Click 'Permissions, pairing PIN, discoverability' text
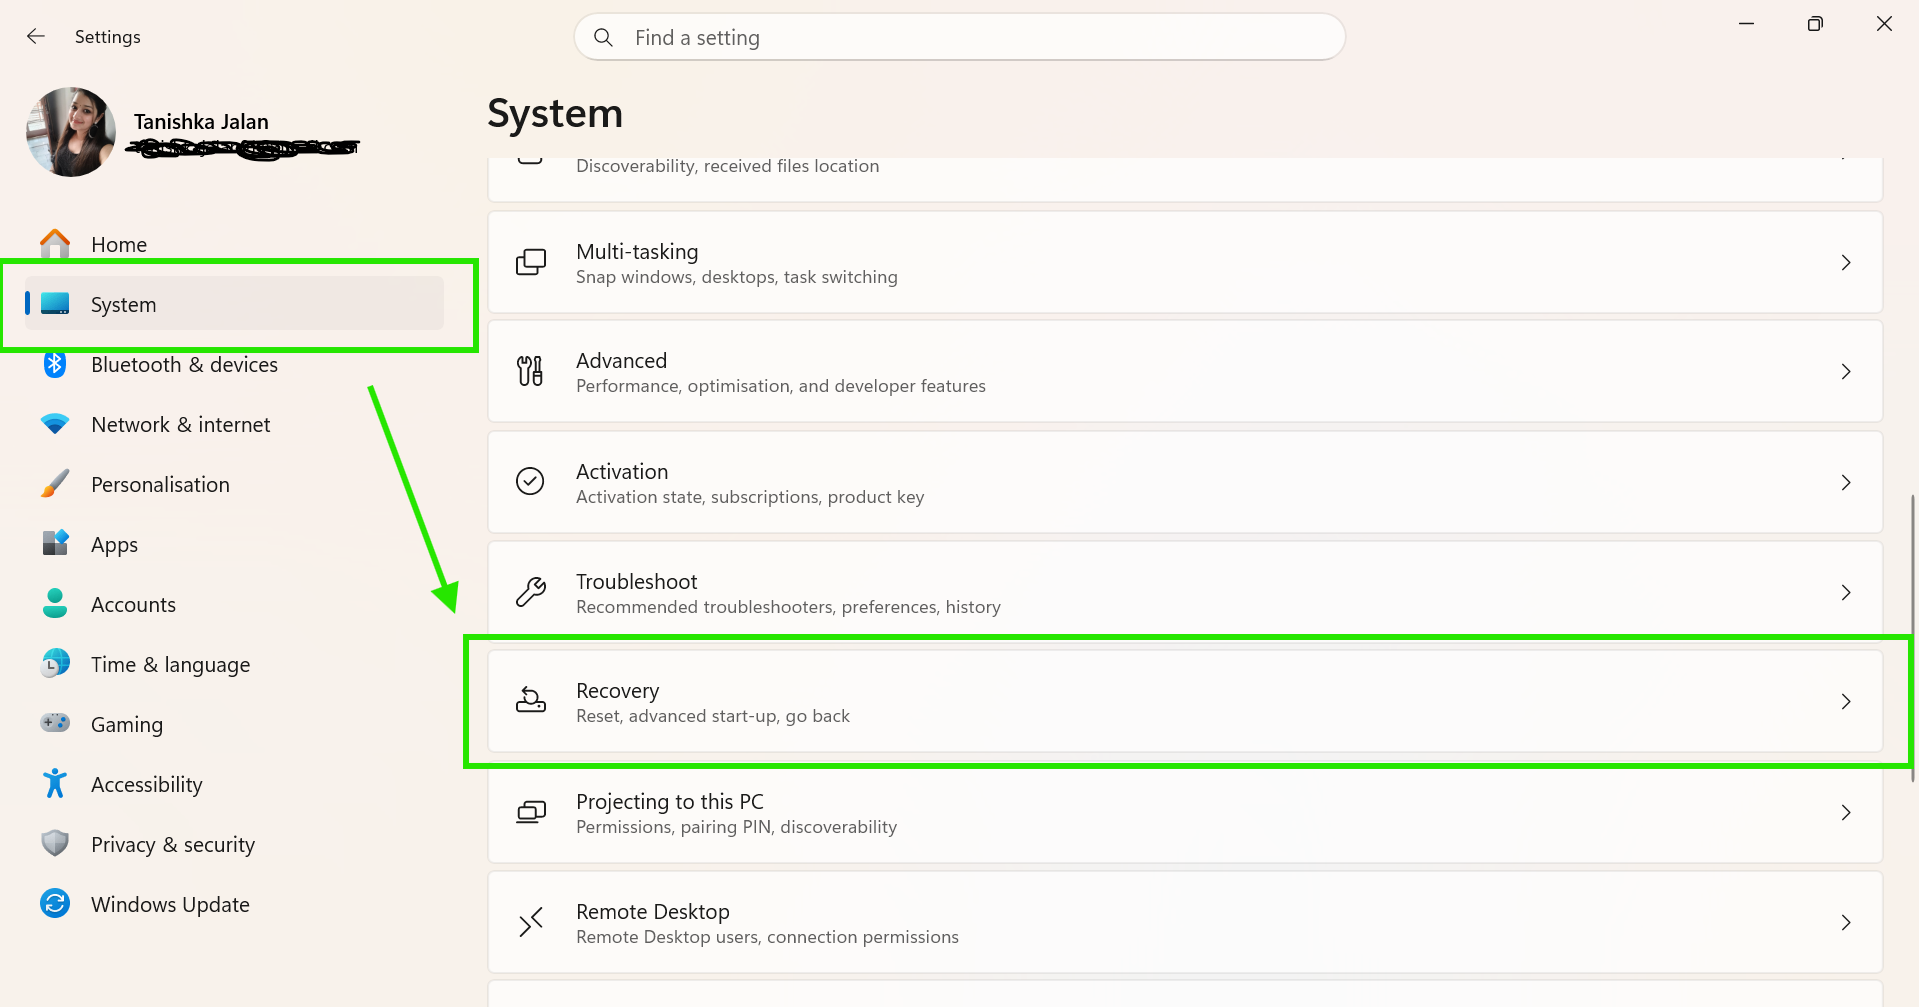Screen dimensions: 1919x1007 click(736, 827)
